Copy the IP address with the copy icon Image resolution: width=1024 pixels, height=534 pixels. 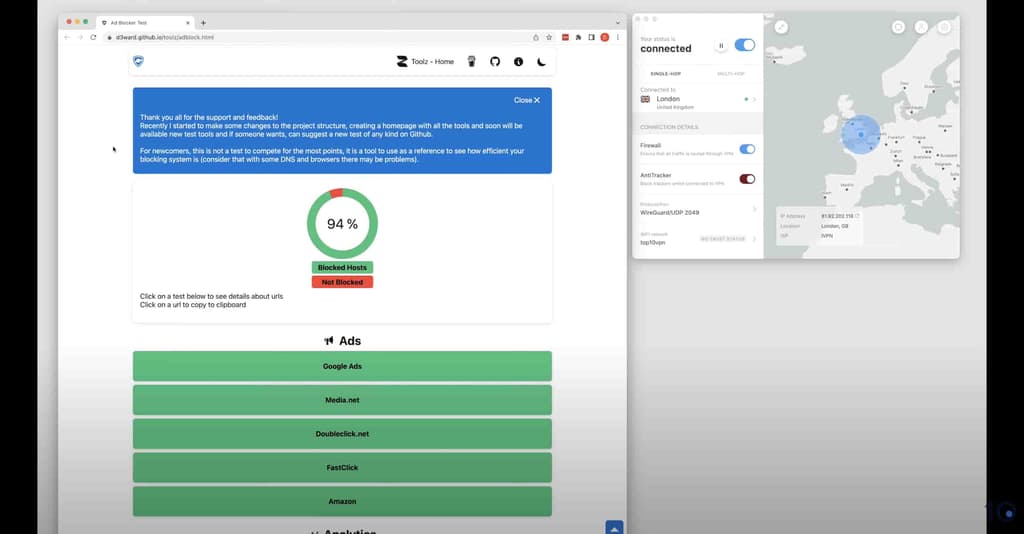pos(857,216)
